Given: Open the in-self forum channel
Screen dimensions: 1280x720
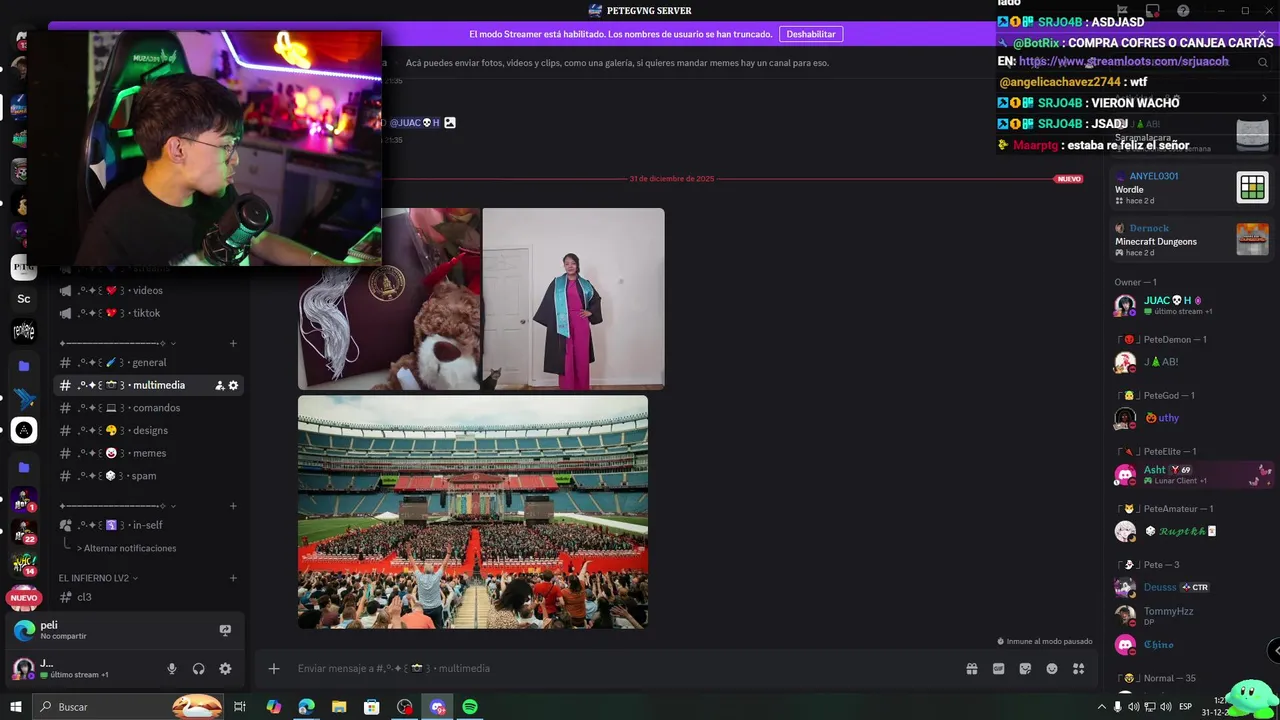Looking at the screenshot, I should pos(148,525).
